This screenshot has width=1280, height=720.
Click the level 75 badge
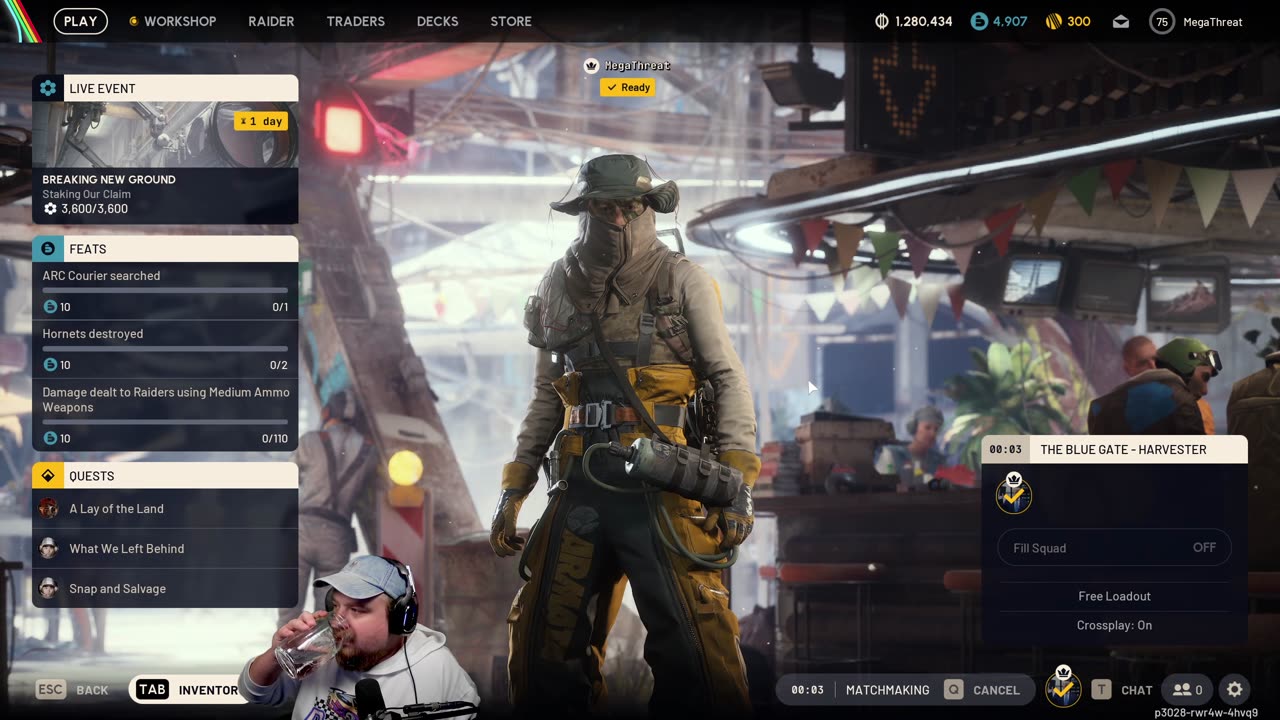point(1161,21)
